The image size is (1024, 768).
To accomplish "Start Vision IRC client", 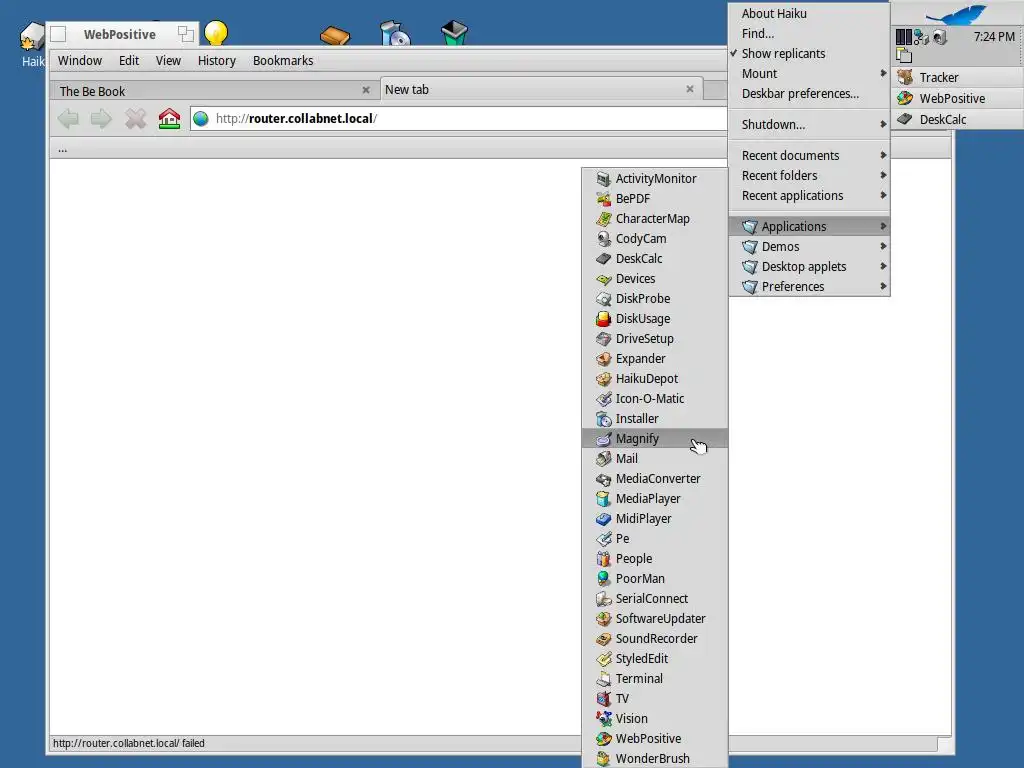I will 654,718.
